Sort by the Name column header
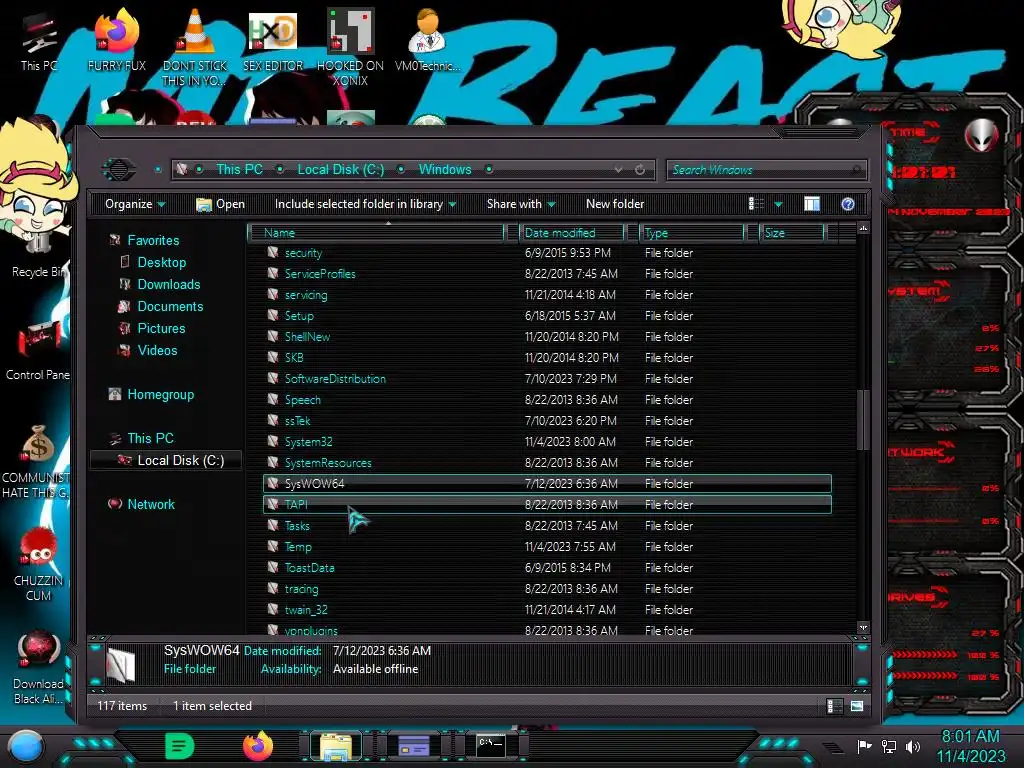1024x768 pixels. click(x=376, y=232)
